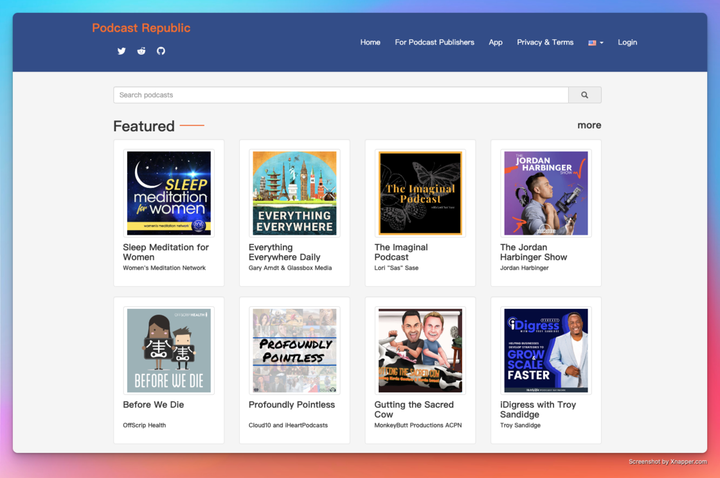Open Privacy & Terms page
This screenshot has width=720, height=478.
pos(545,43)
